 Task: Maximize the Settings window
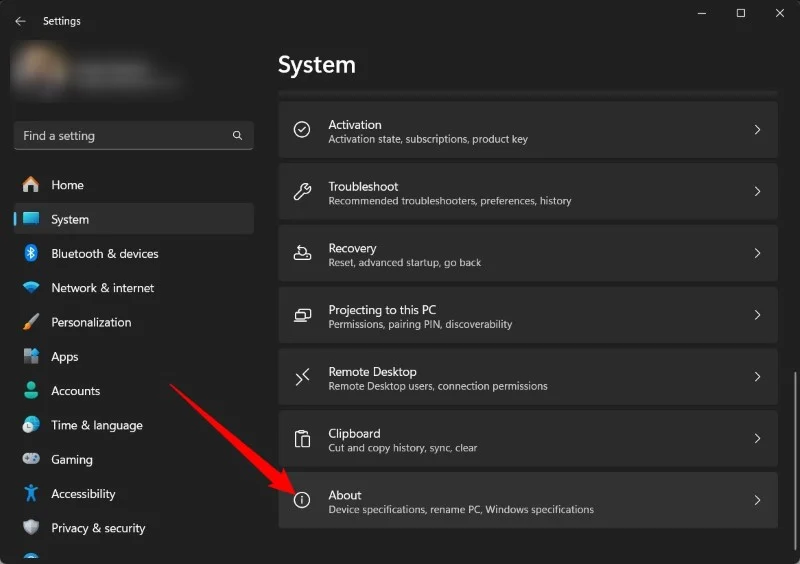[741, 13]
